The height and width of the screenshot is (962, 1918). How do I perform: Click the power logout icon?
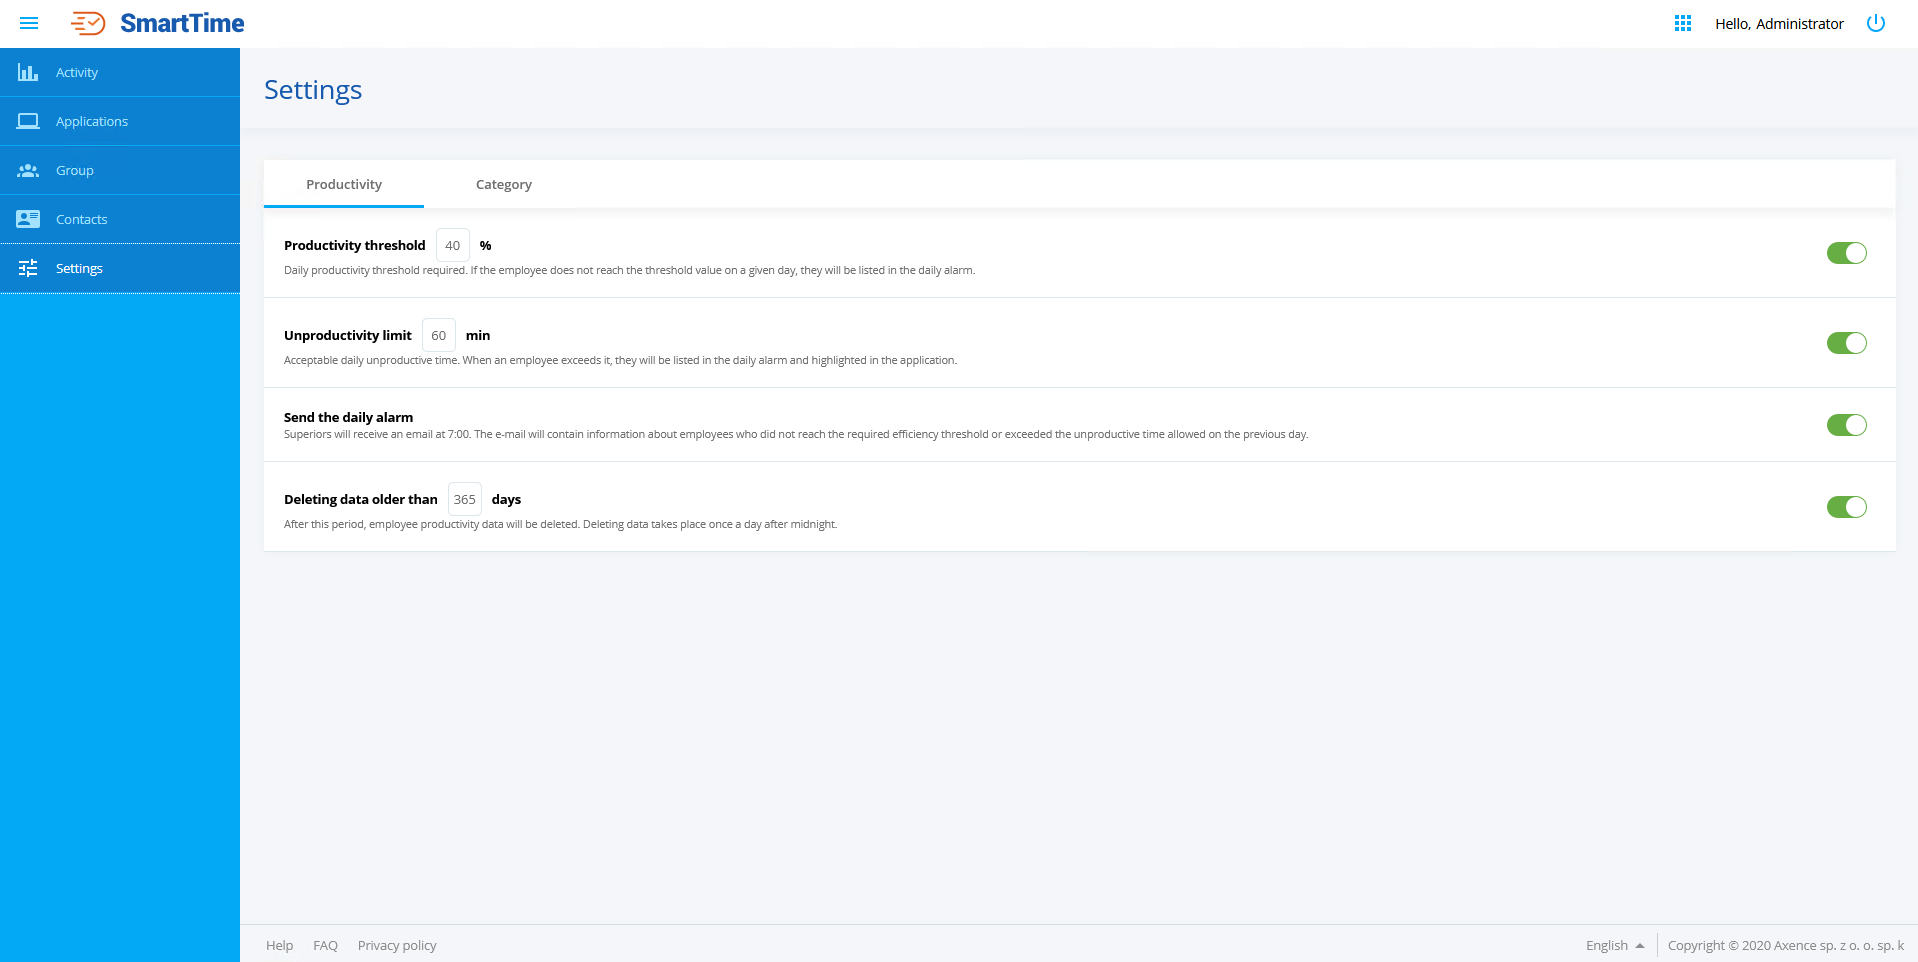pyautogui.click(x=1875, y=23)
